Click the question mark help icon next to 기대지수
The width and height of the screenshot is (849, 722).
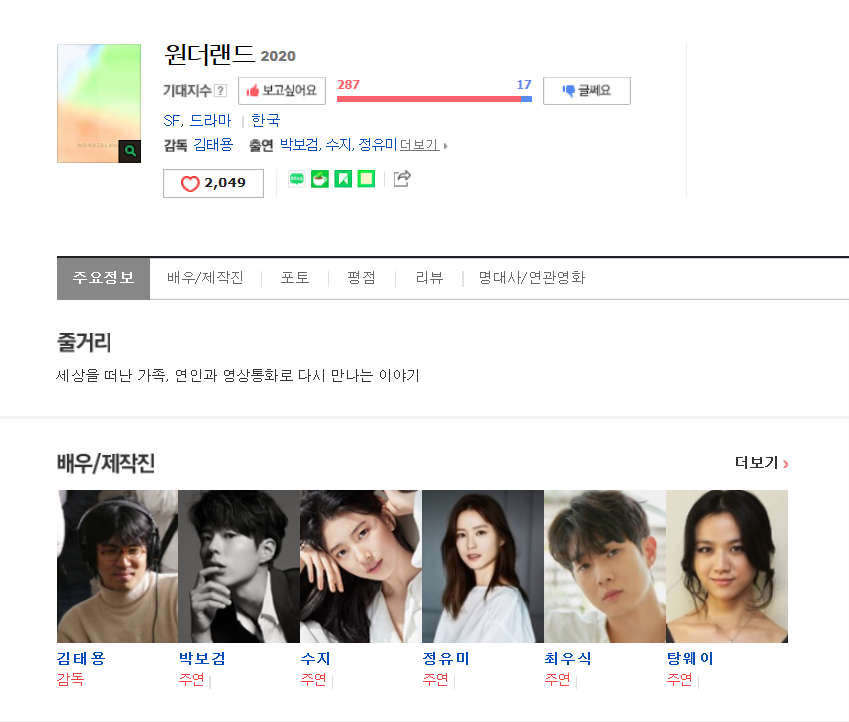pos(220,90)
